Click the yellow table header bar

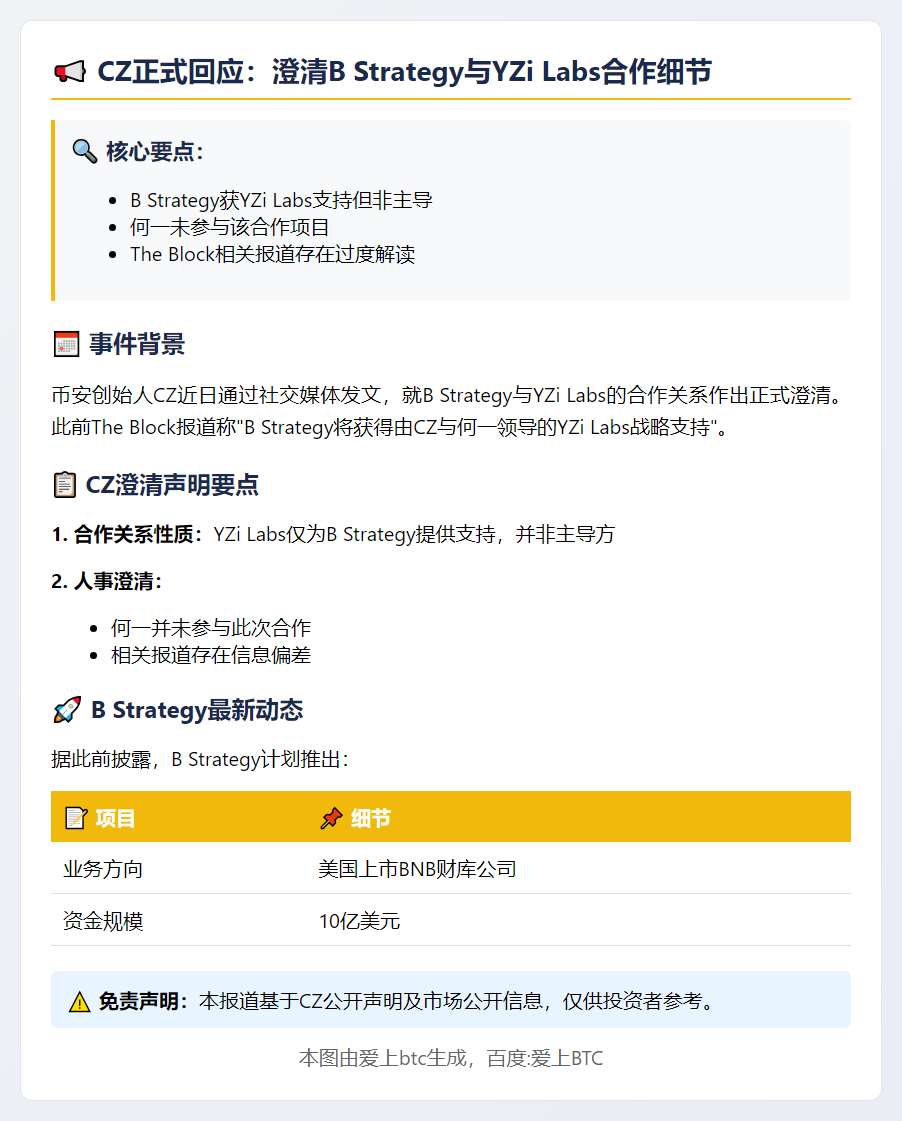(x=600, y=817)
